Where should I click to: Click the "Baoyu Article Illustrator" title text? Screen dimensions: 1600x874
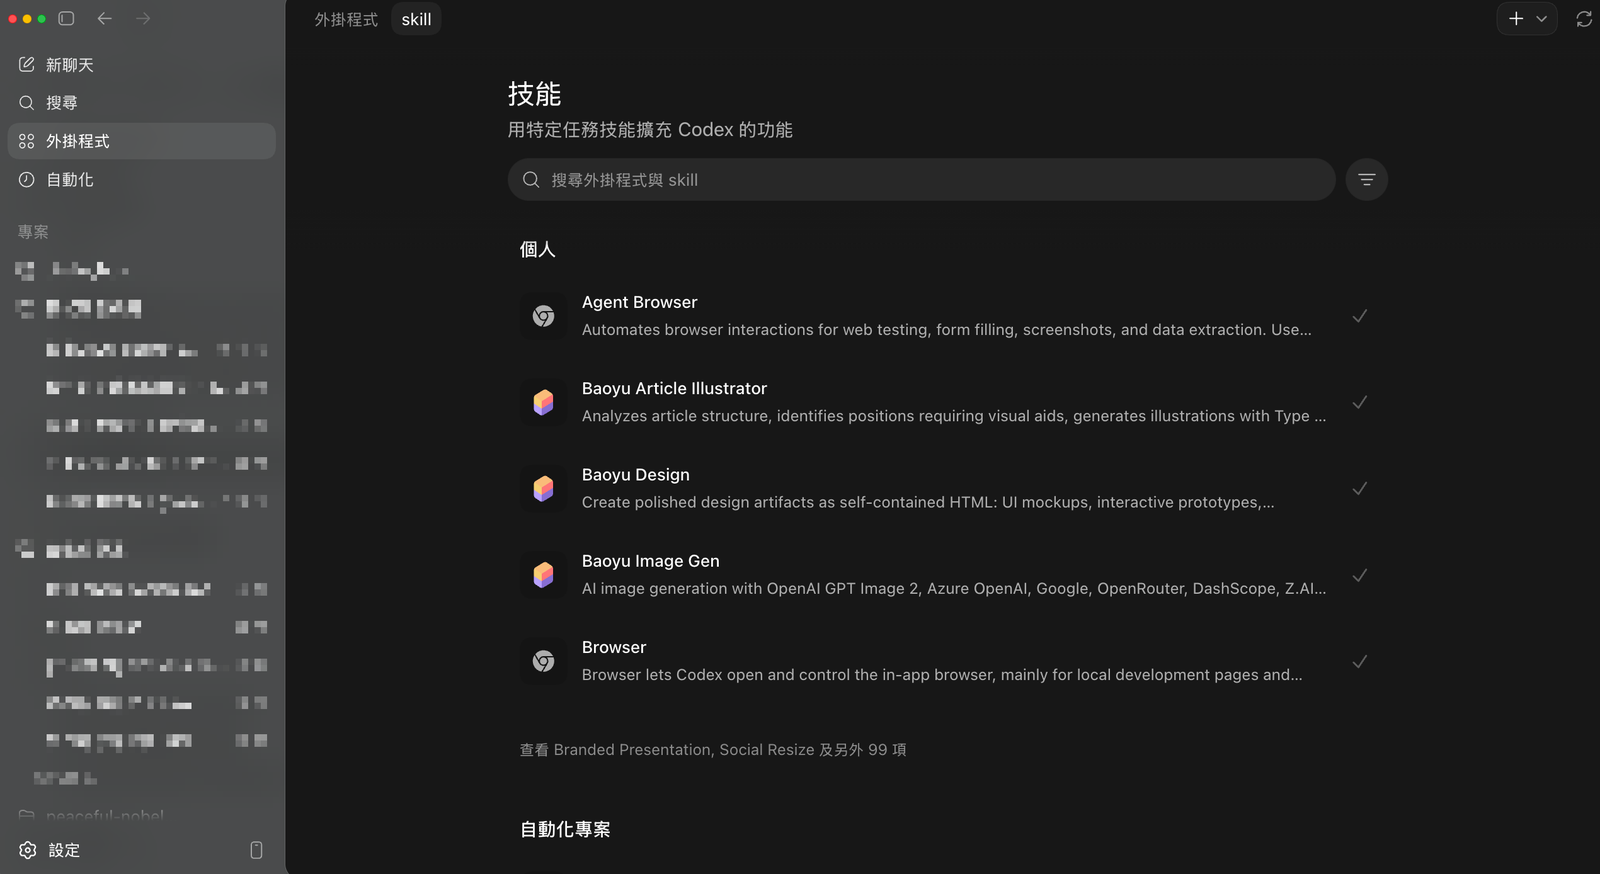coord(675,388)
